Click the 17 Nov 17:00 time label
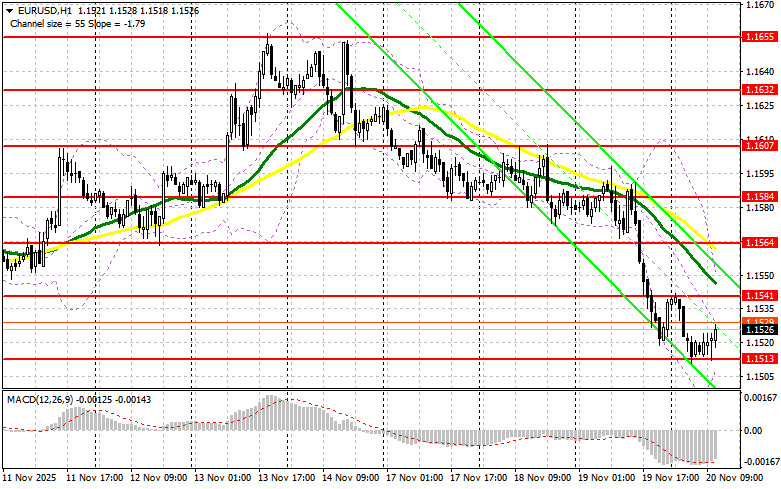Screen dimensions: 781x489 click(479, 478)
